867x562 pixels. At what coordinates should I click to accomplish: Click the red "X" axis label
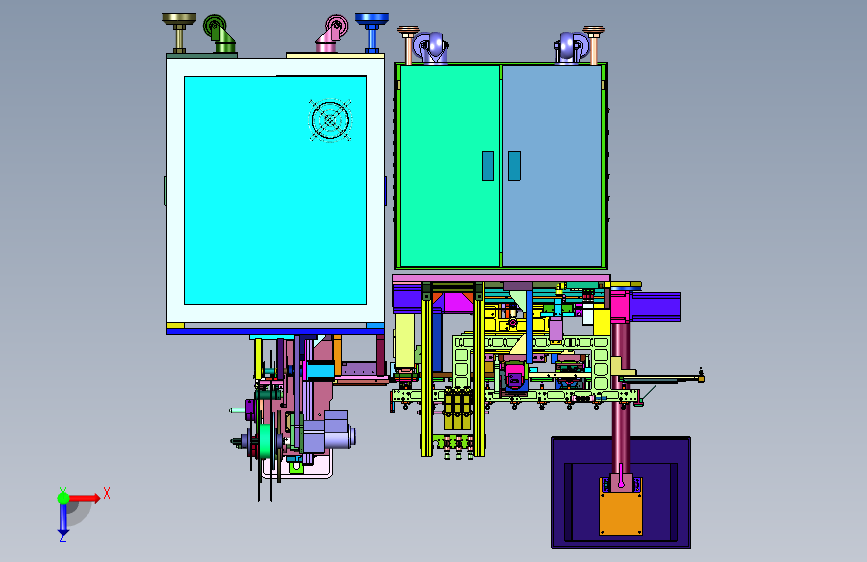107,493
